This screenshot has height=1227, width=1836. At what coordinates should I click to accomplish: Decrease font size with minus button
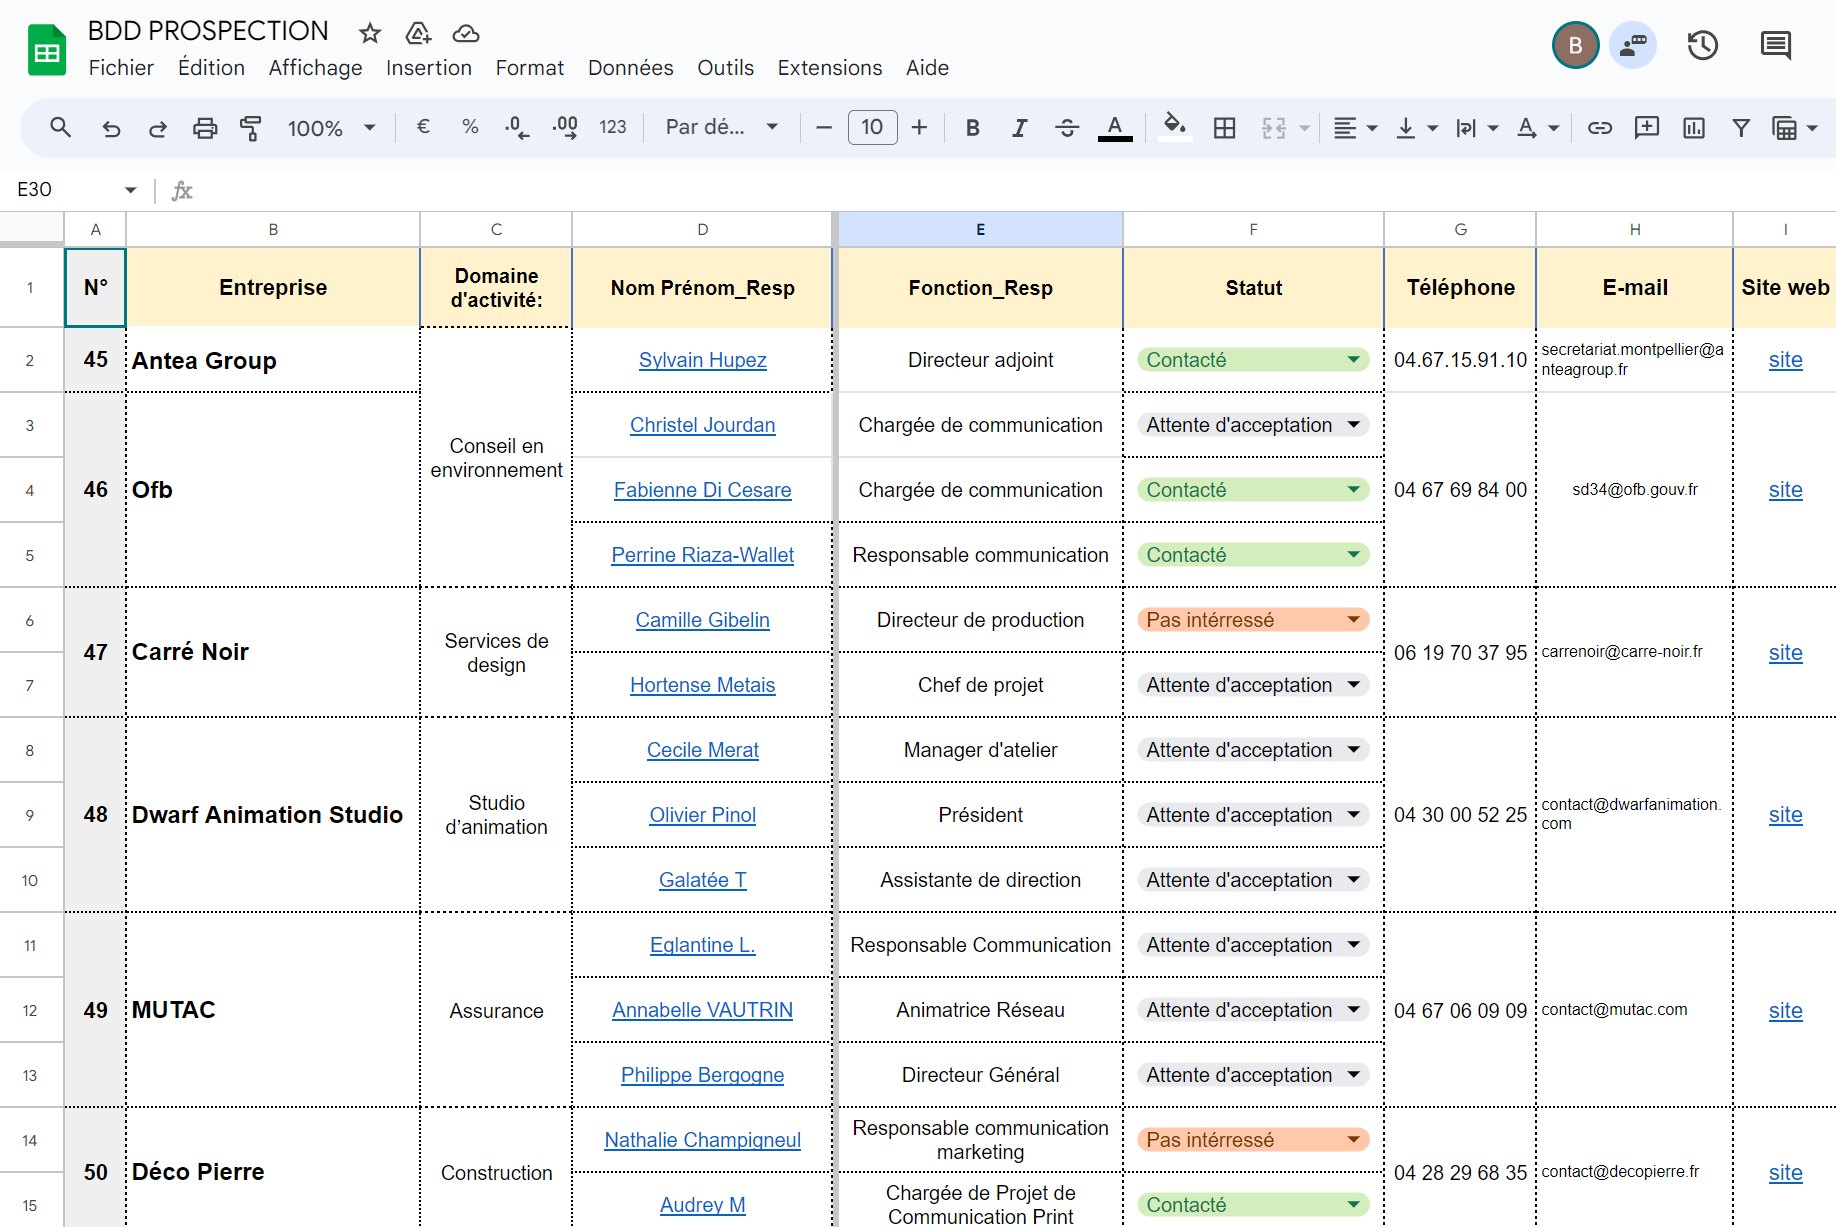pyautogui.click(x=824, y=127)
